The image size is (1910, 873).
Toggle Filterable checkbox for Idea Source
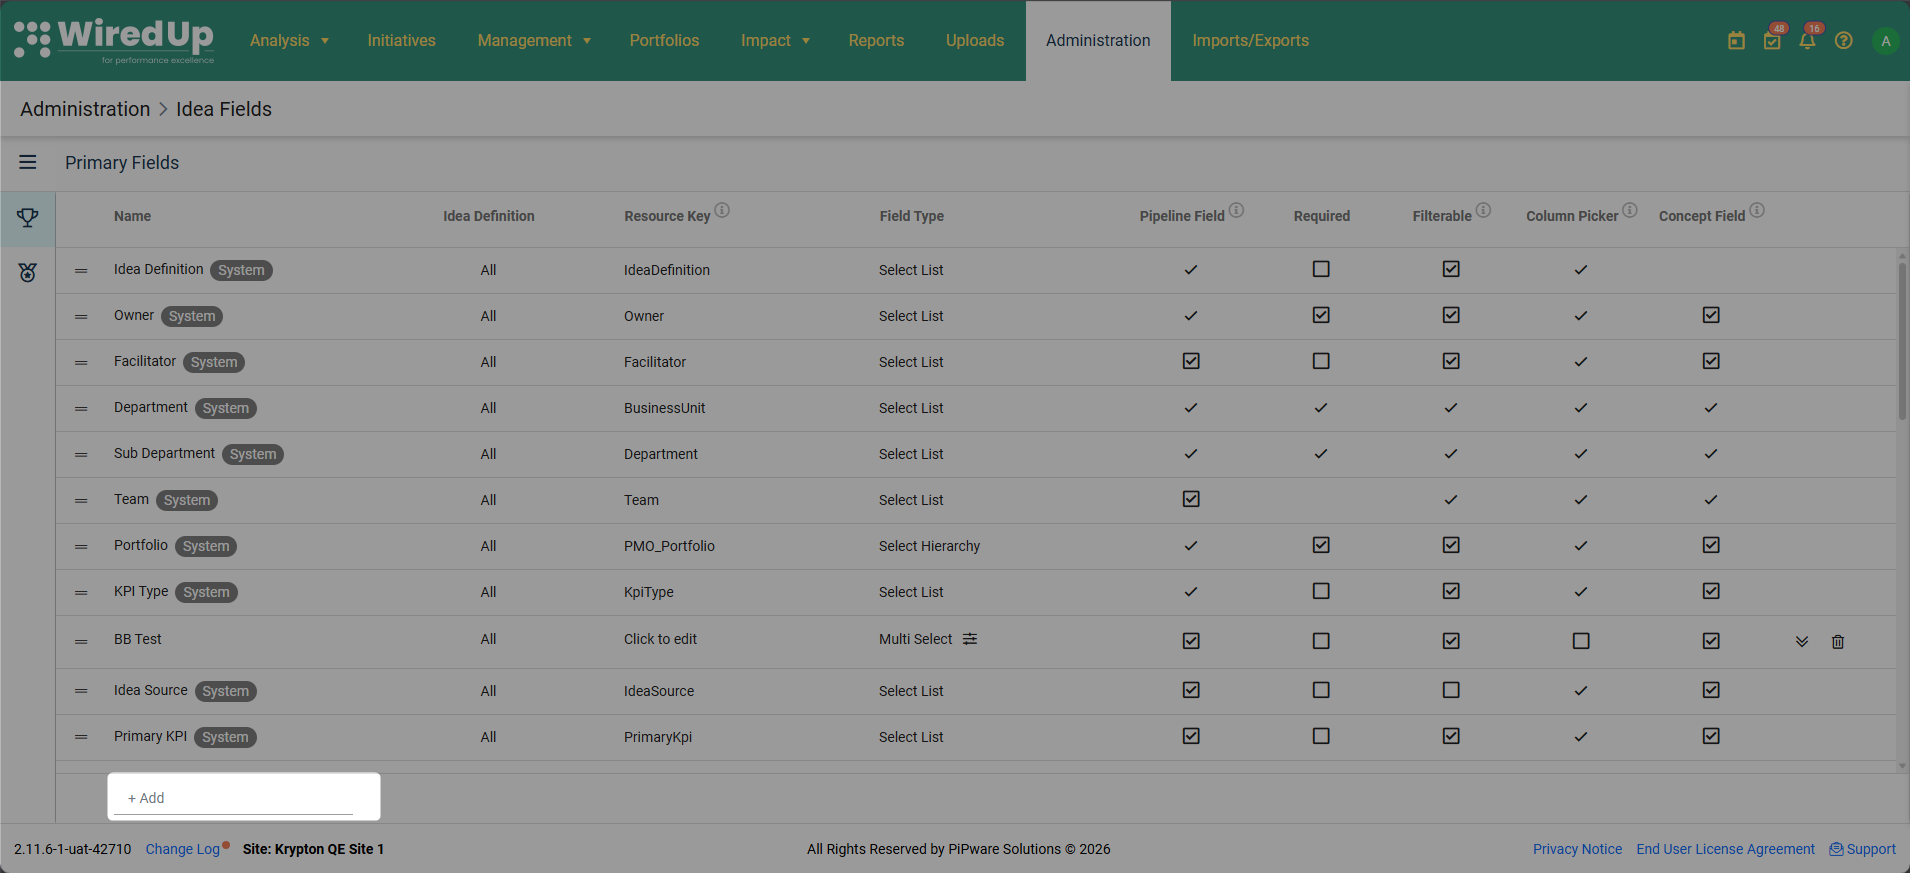coord(1451,690)
